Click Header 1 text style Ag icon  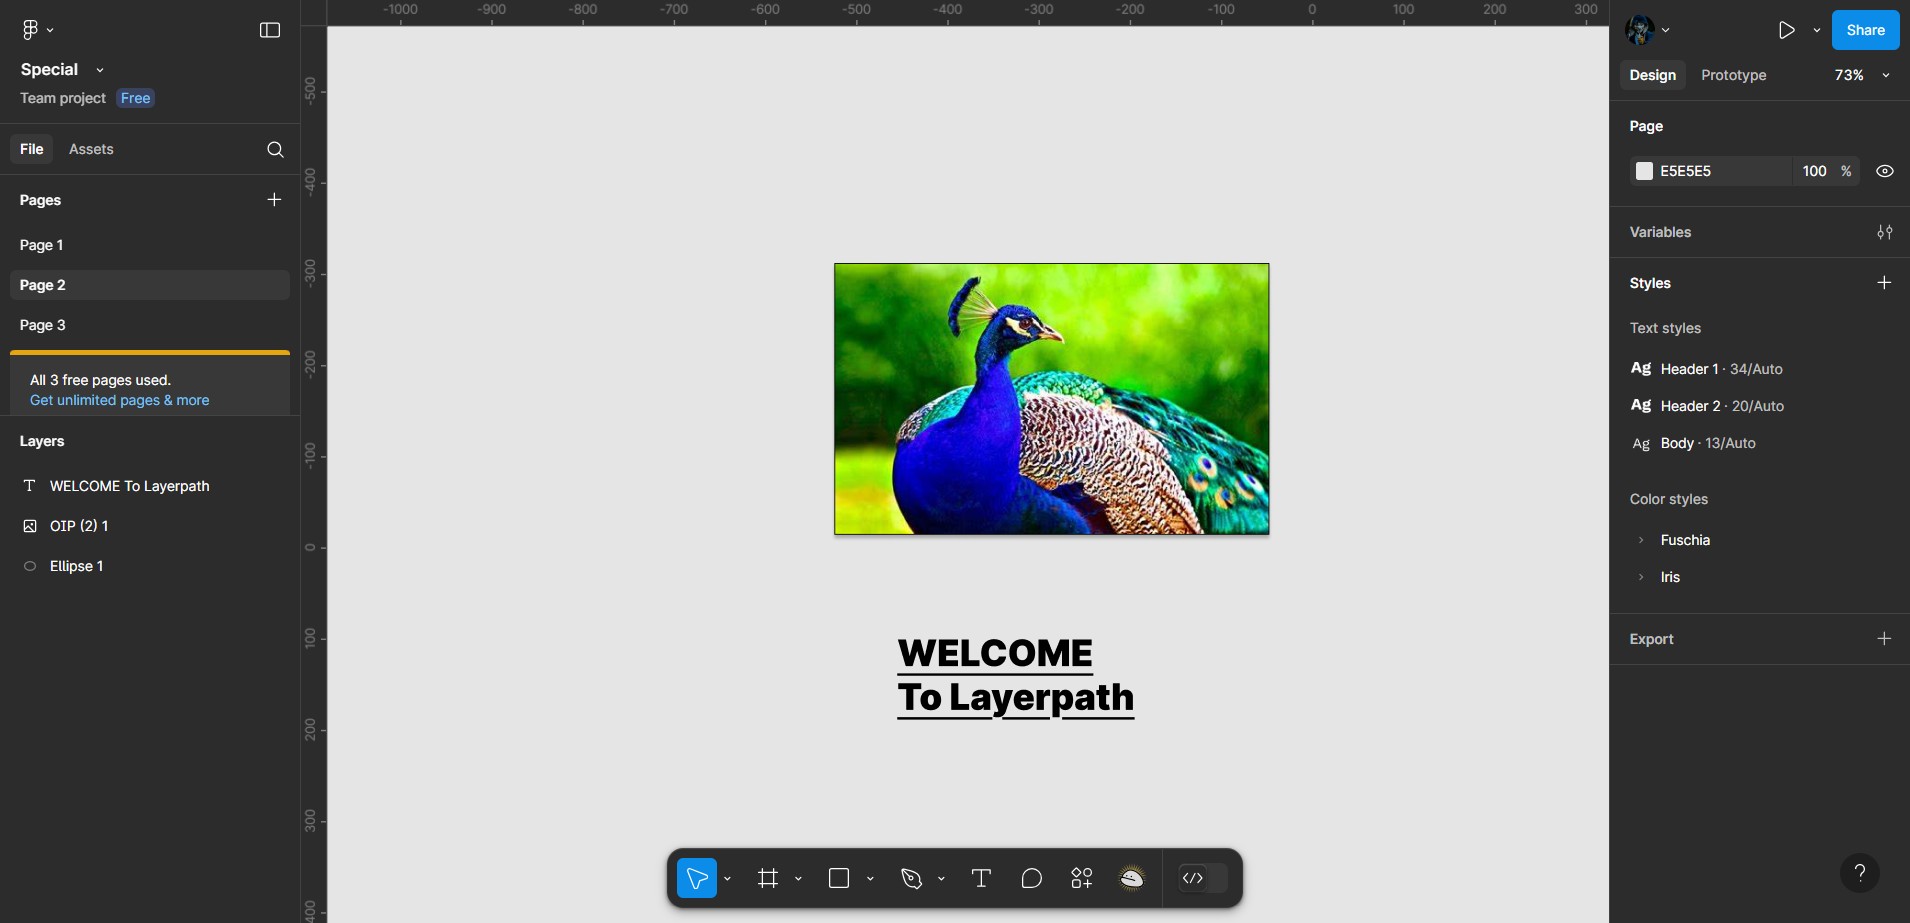click(1641, 368)
